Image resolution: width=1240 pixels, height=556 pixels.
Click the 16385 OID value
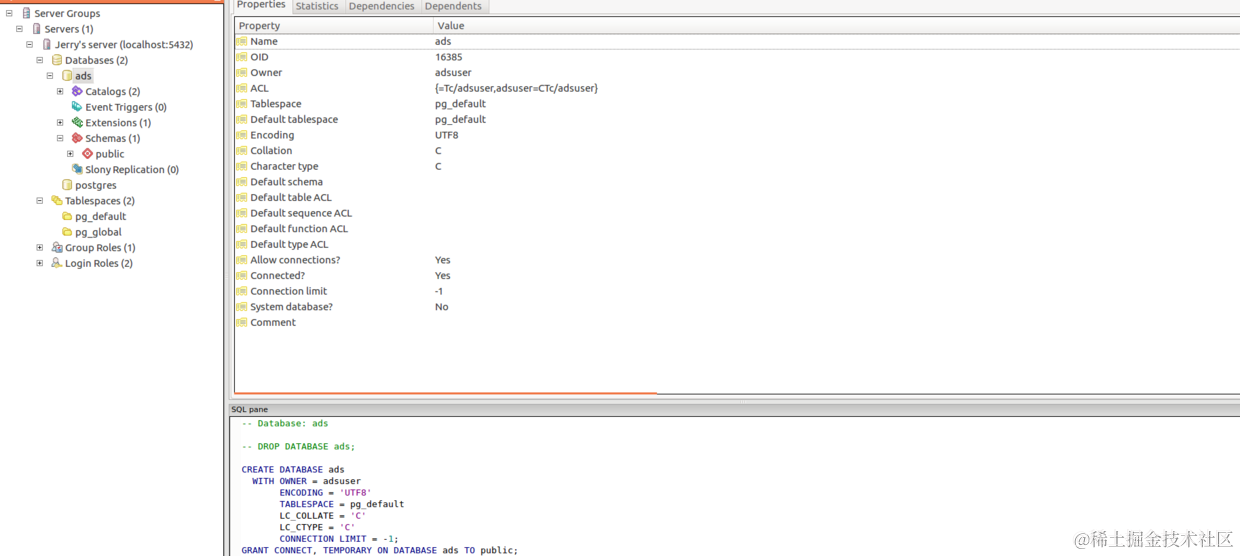pyautogui.click(x=449, y=57)
